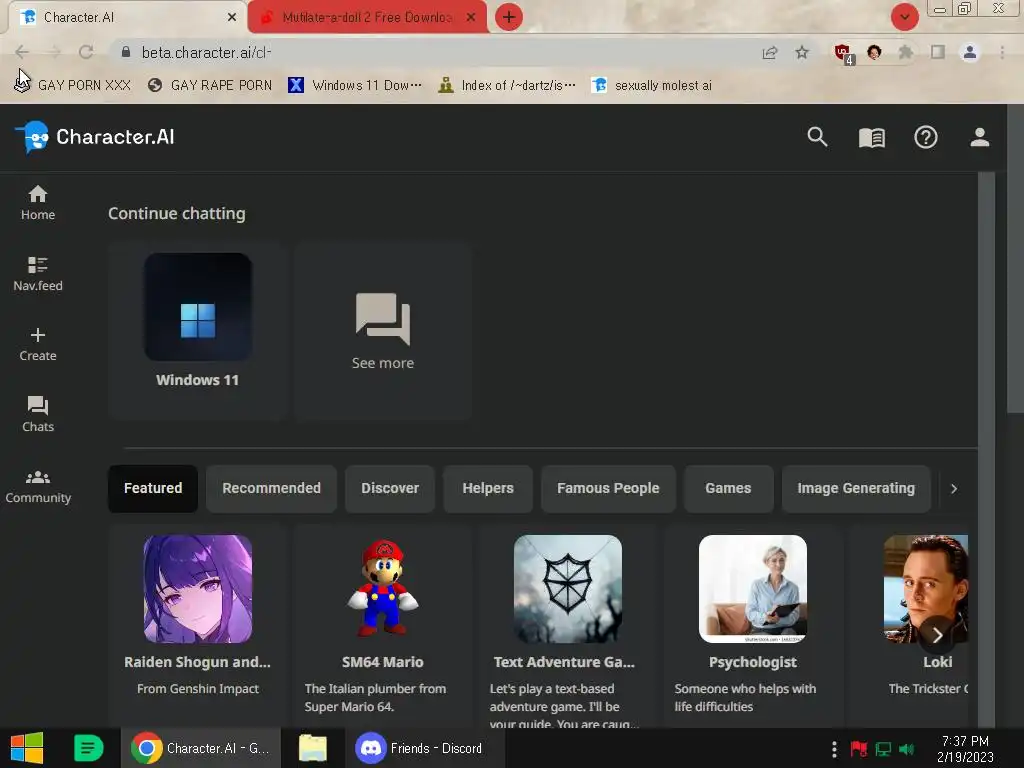Screen dimensions: 1024x768
Task: Open the Helpers tab
Action: (488, 488)
